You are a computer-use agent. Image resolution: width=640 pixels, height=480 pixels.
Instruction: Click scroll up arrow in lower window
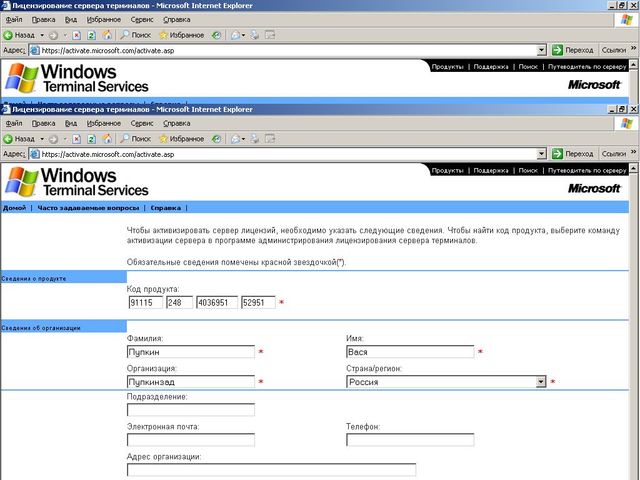pos(633,168)
